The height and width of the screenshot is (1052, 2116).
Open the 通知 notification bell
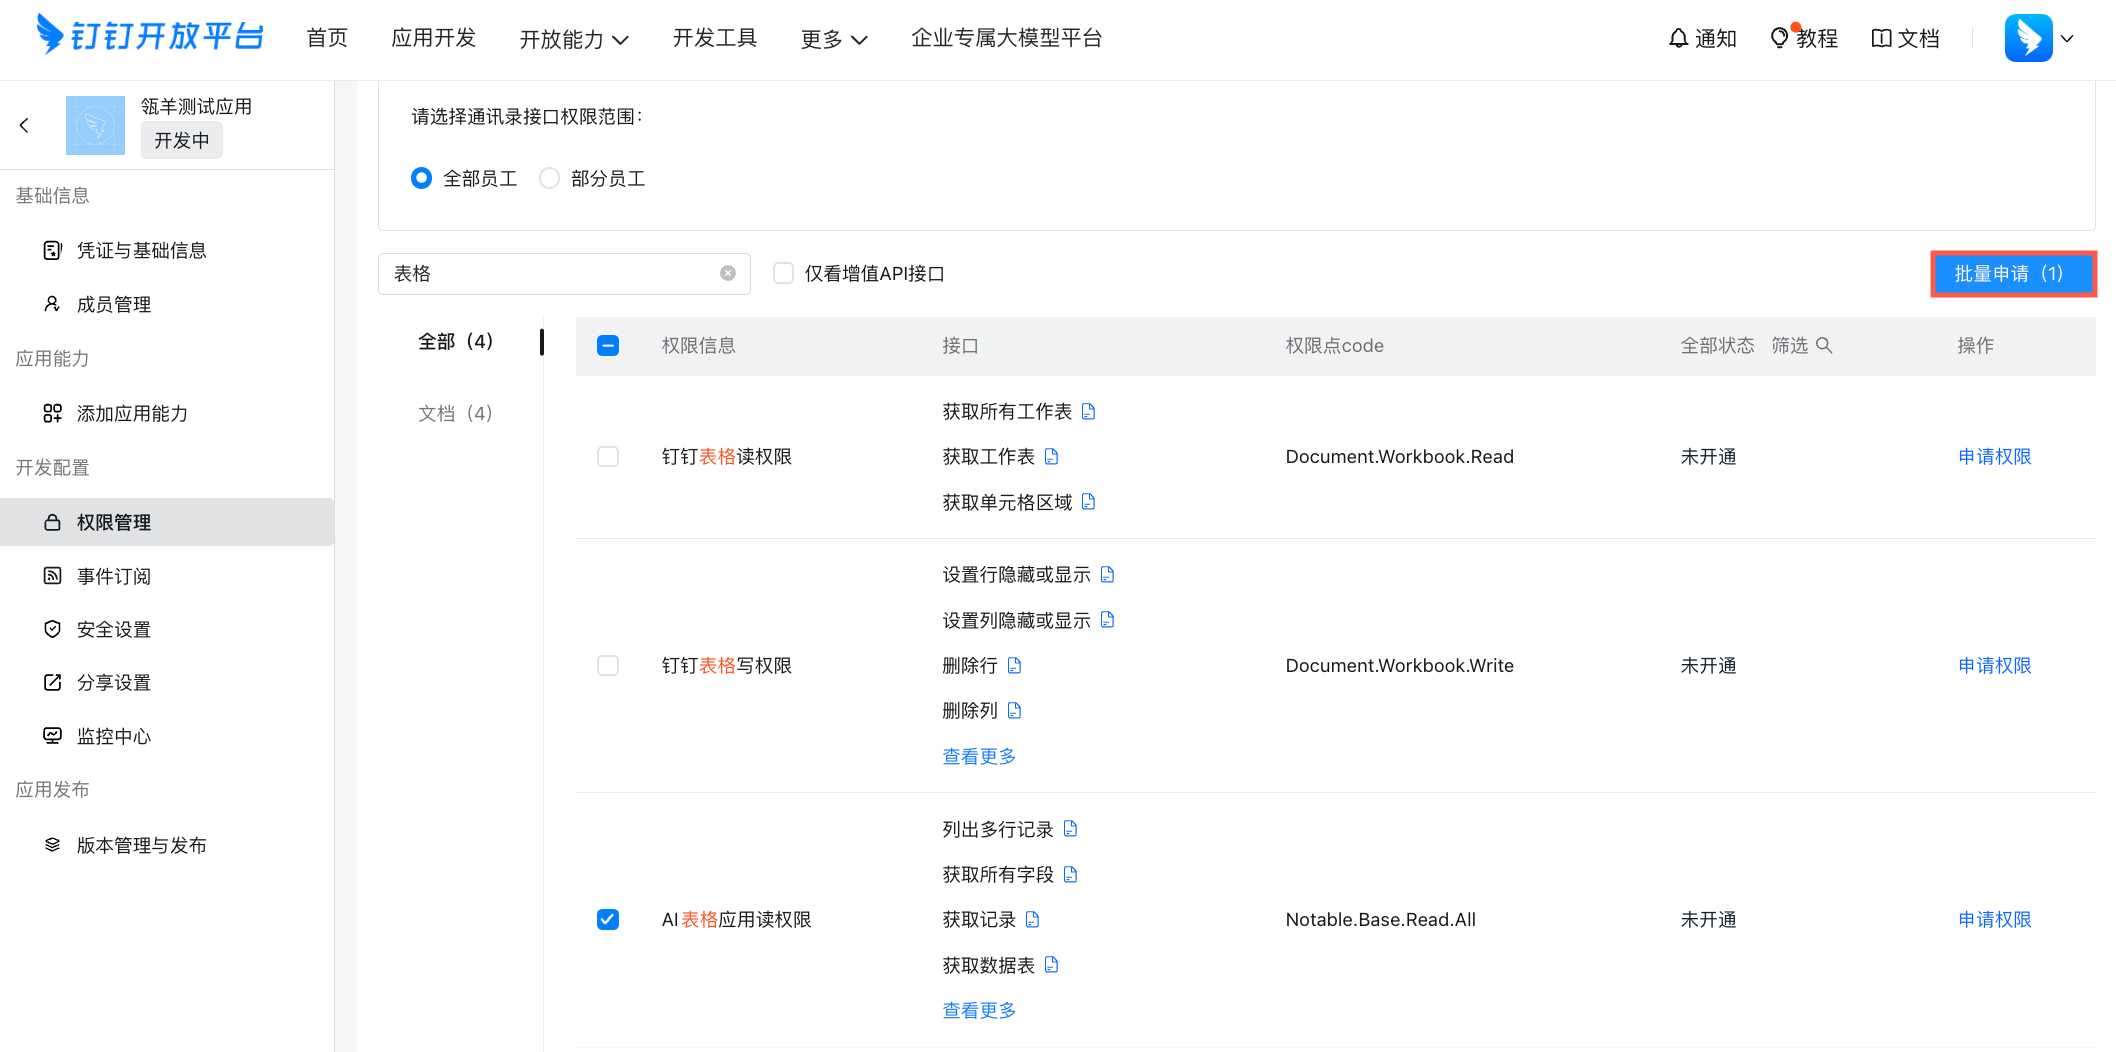coord(1703,38)
